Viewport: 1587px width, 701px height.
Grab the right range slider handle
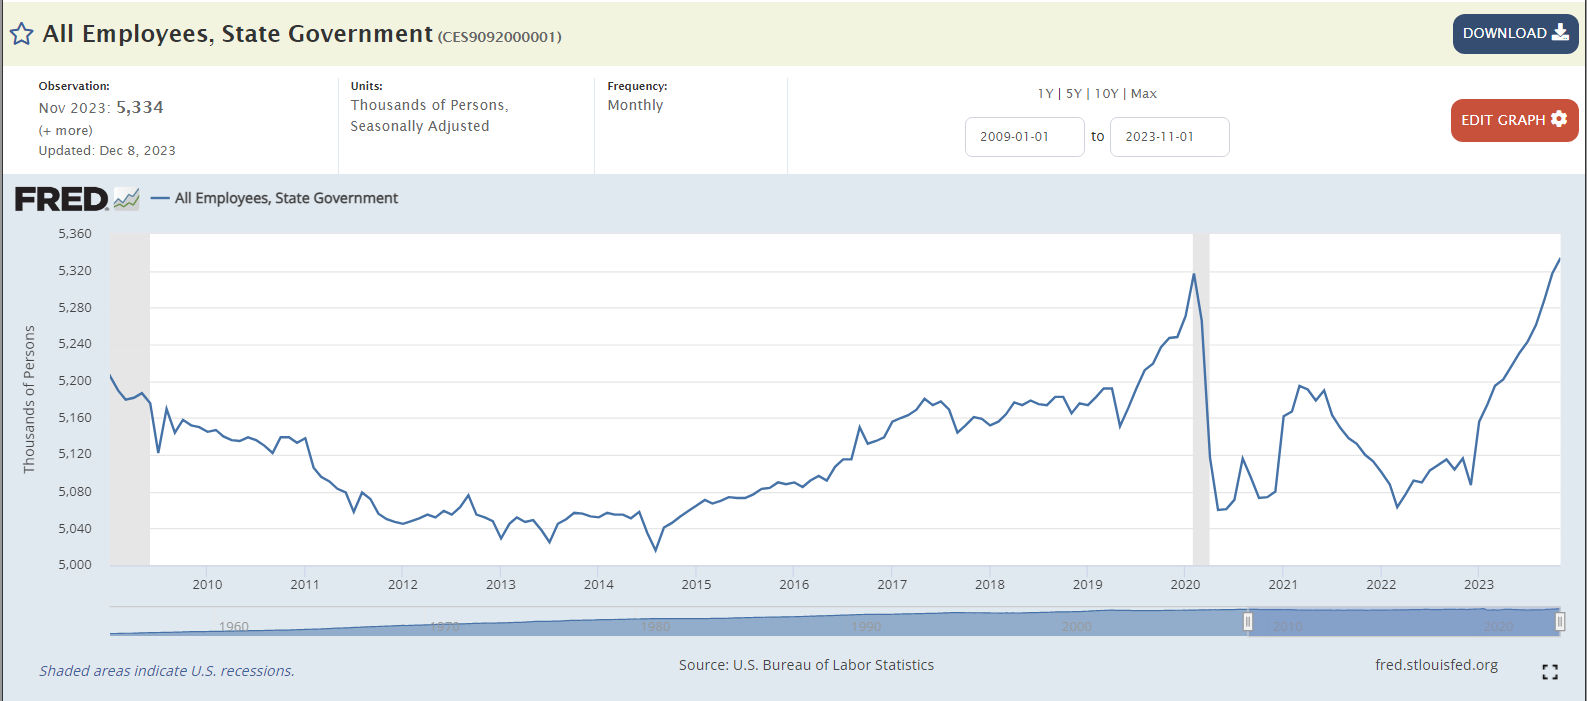pyautogui.click(x=1560, y=622)
